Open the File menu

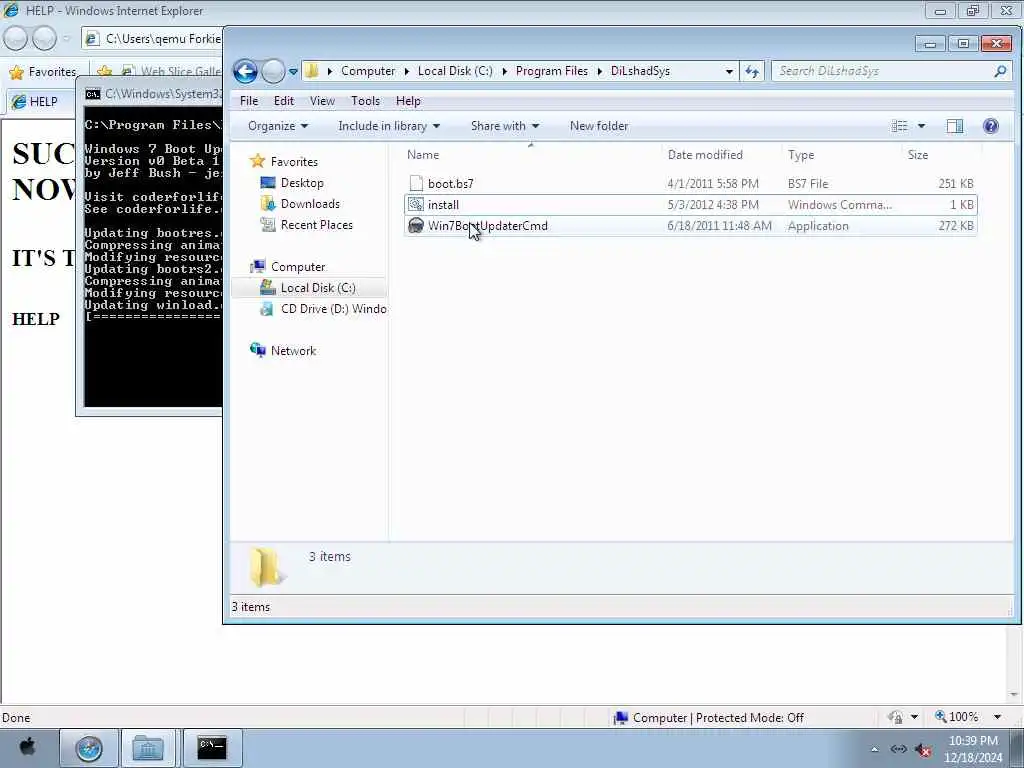[x=249, y=101]
